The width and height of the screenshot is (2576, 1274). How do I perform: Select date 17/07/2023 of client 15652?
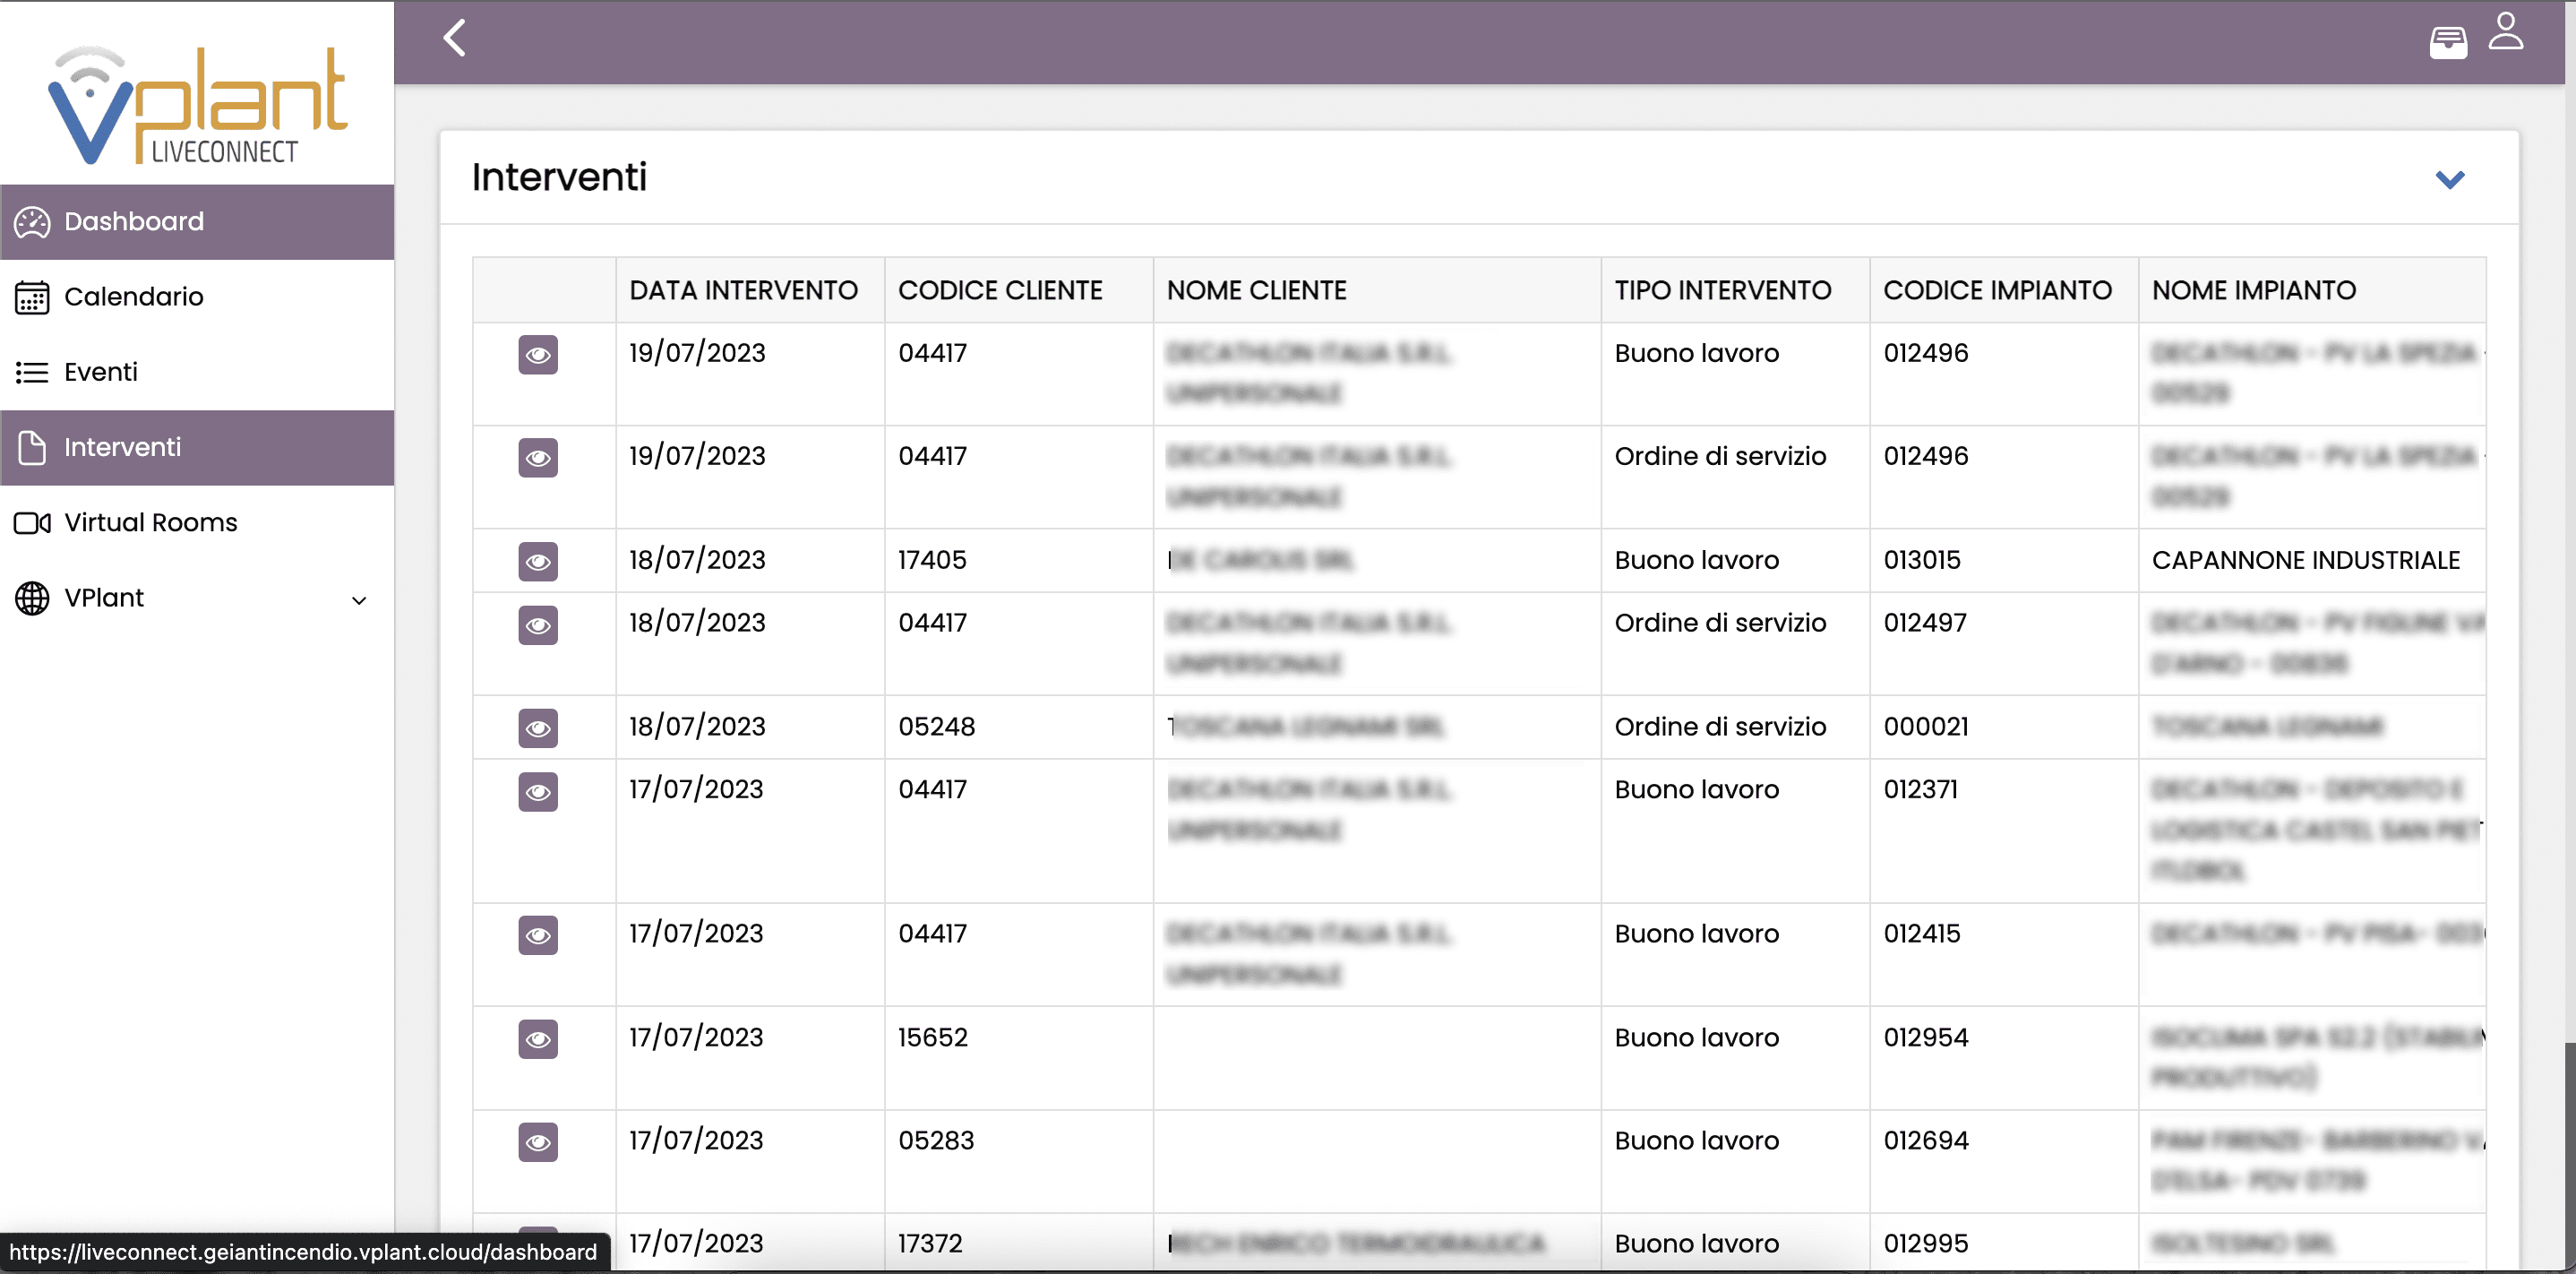750,1058
